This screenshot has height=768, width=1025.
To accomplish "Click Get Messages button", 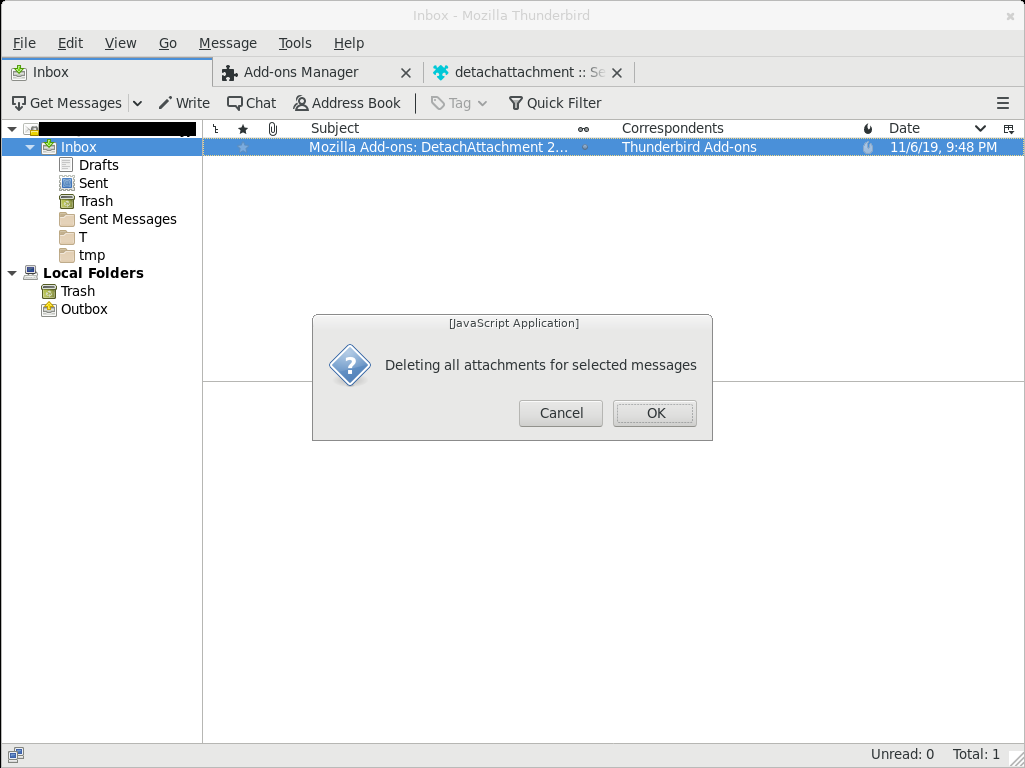I will pyautogui.click(x=67, y=103).
